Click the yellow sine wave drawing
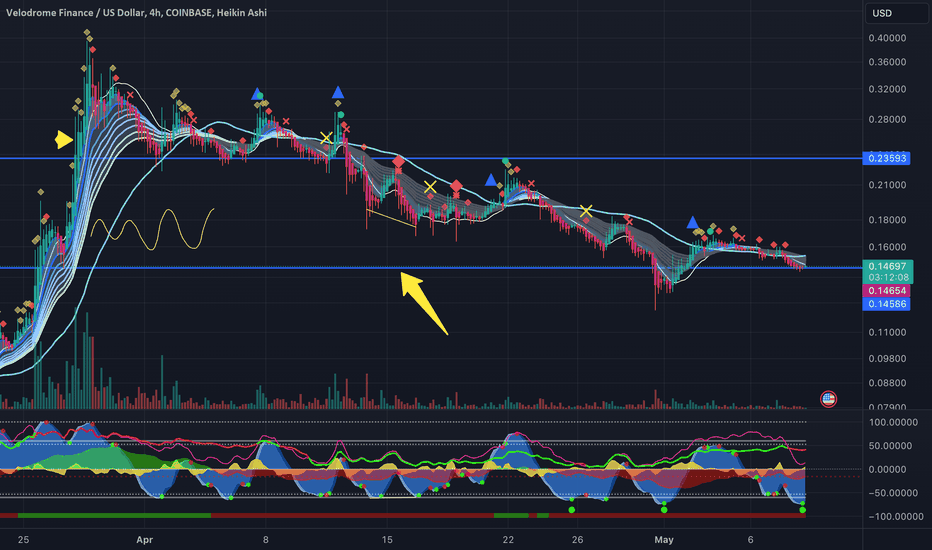The width and height of the screenshot is (932, 550). 152,230
